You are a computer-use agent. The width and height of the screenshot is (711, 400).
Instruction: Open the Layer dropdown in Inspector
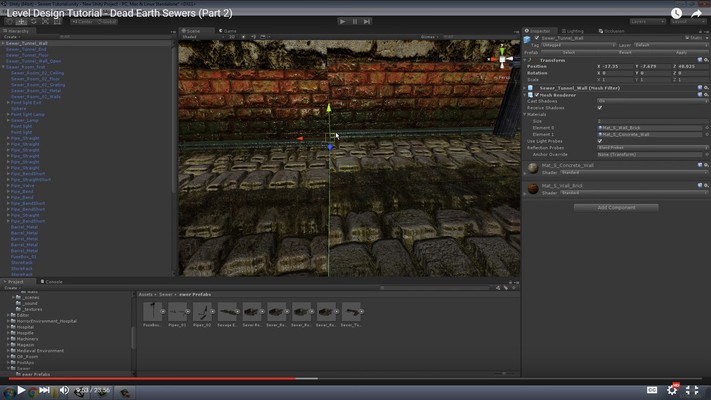(671, 45)
